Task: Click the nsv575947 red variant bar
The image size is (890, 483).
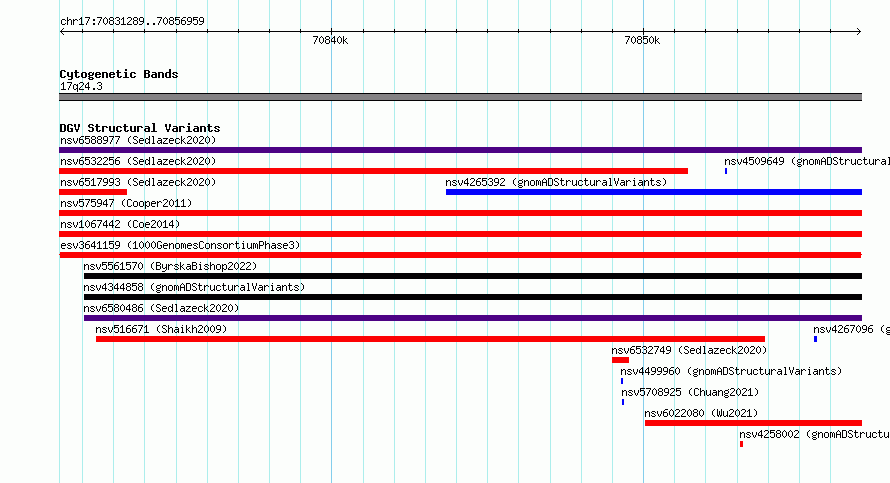Action: (460, 213)
